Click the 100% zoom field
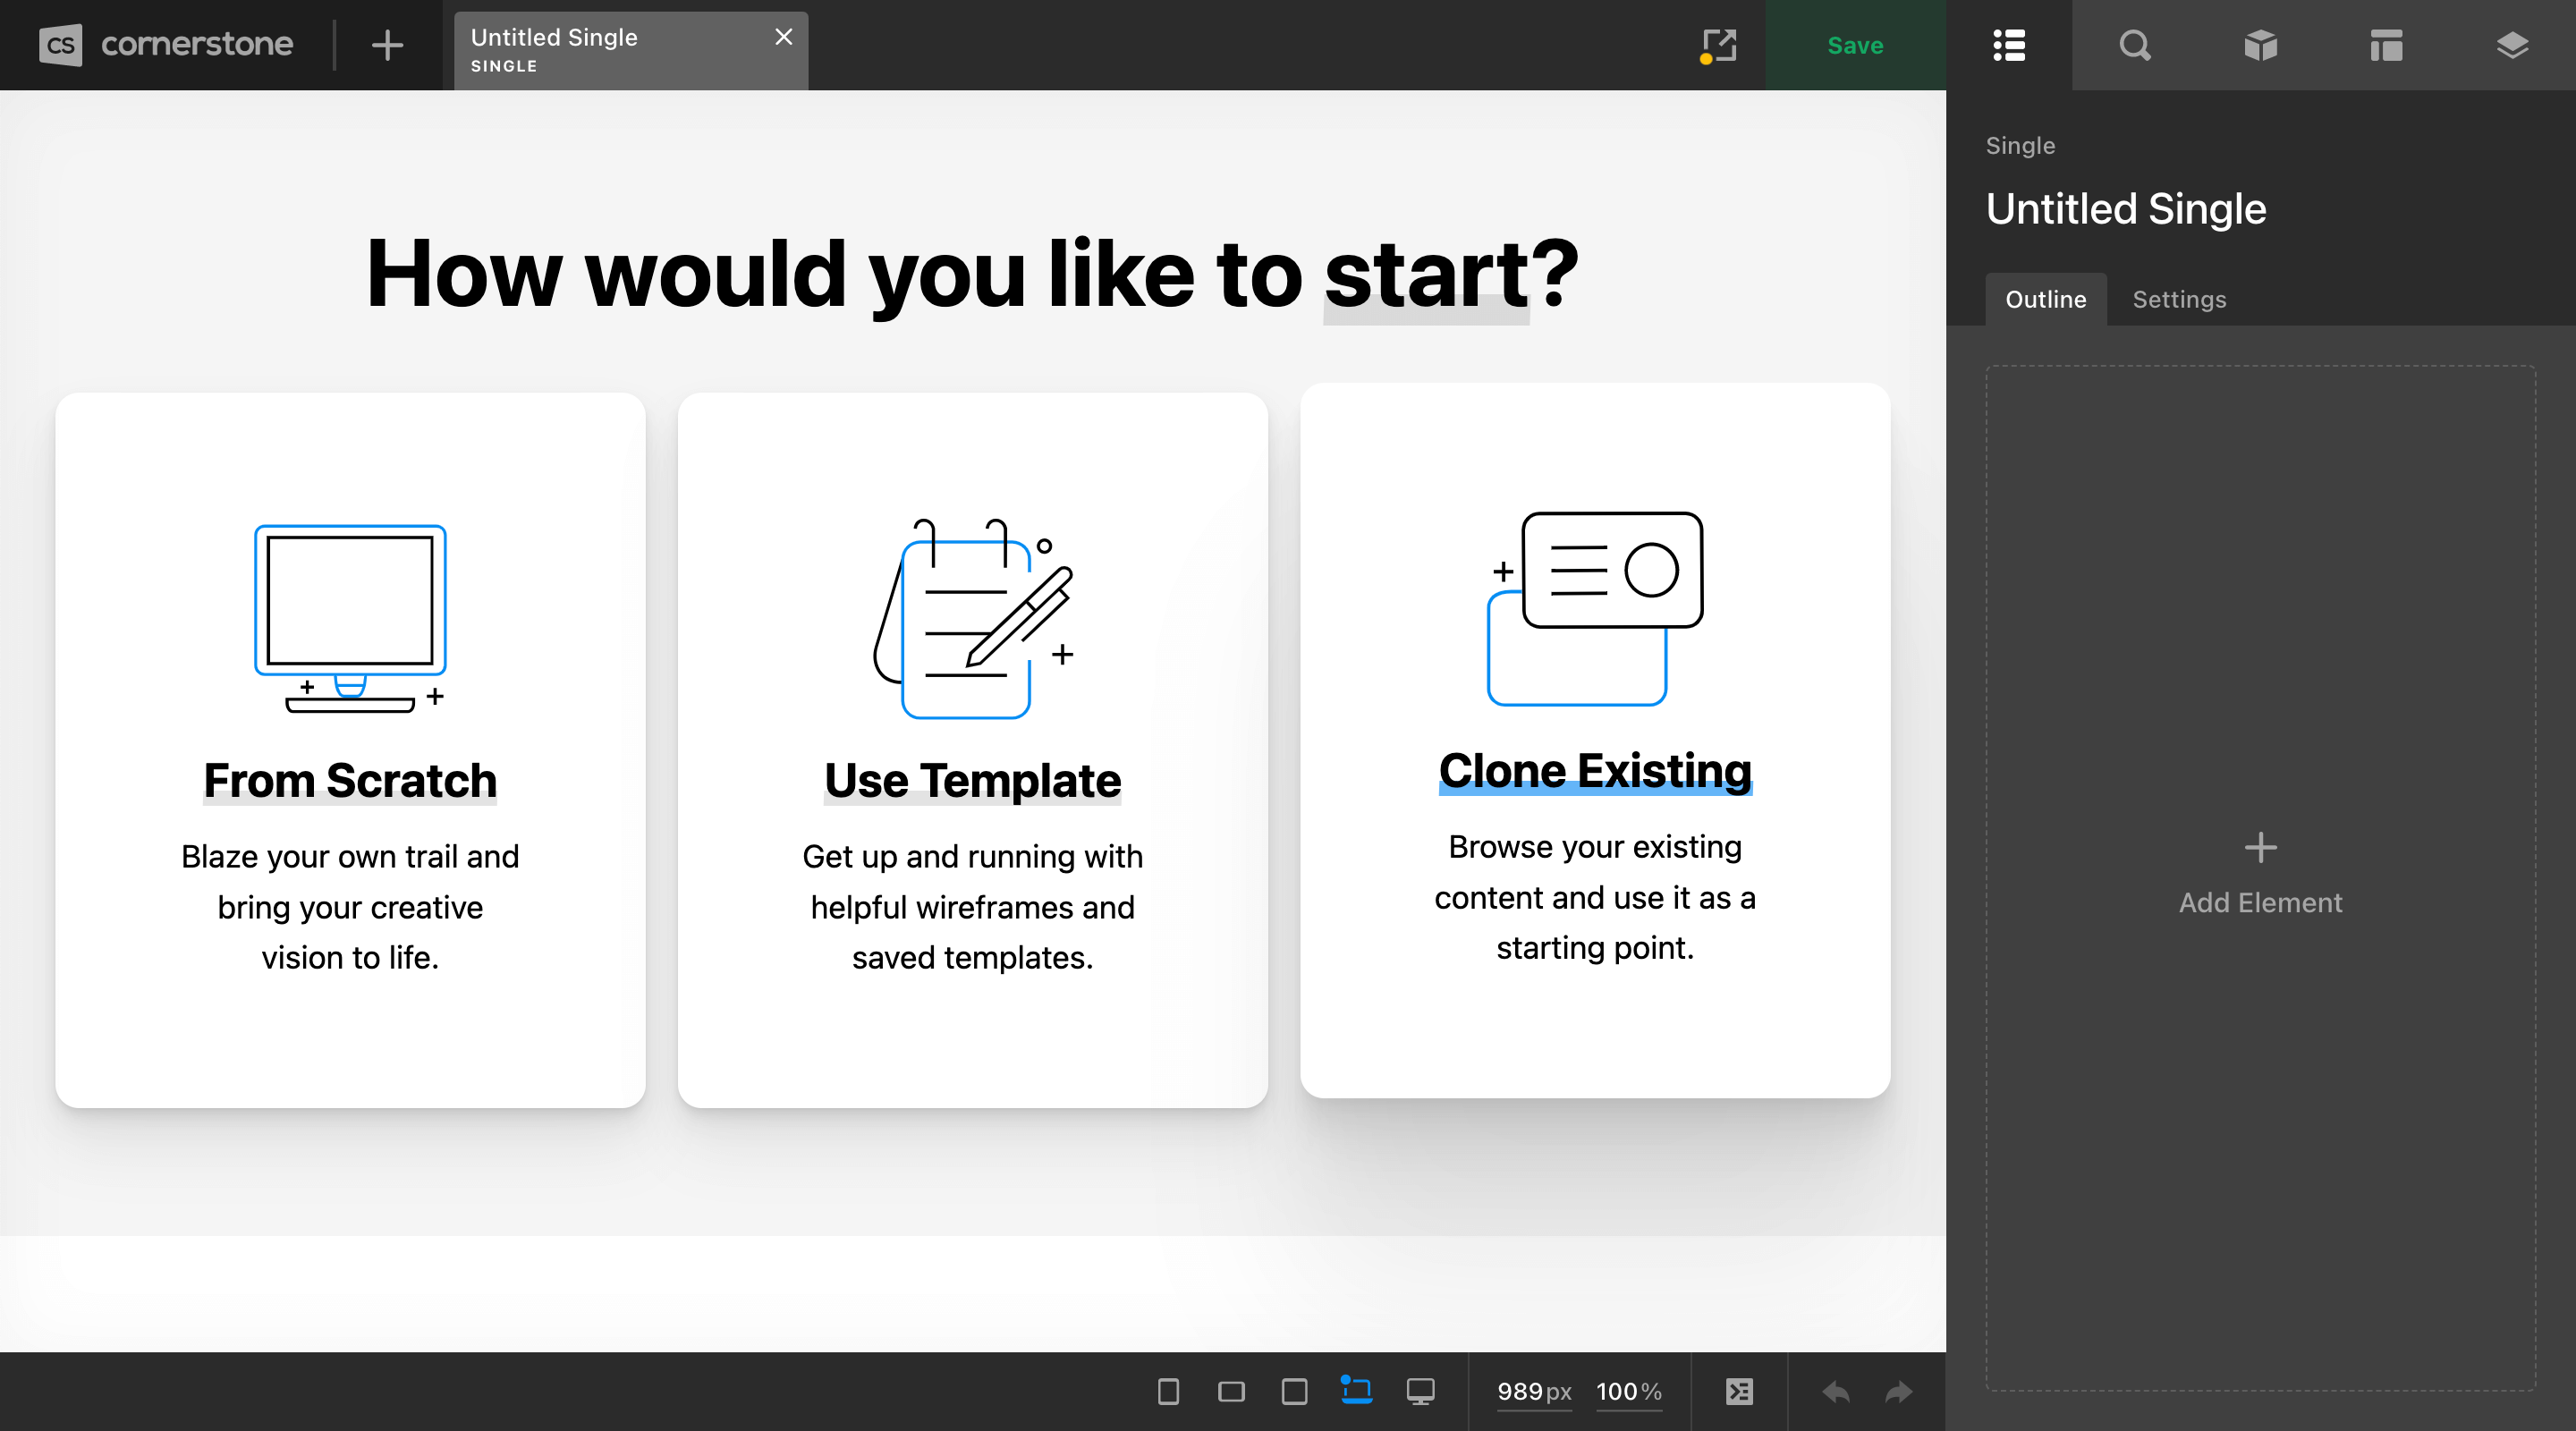Image resolution: width=2576 pixels, height=1431 pixels. point(1628,1391)
